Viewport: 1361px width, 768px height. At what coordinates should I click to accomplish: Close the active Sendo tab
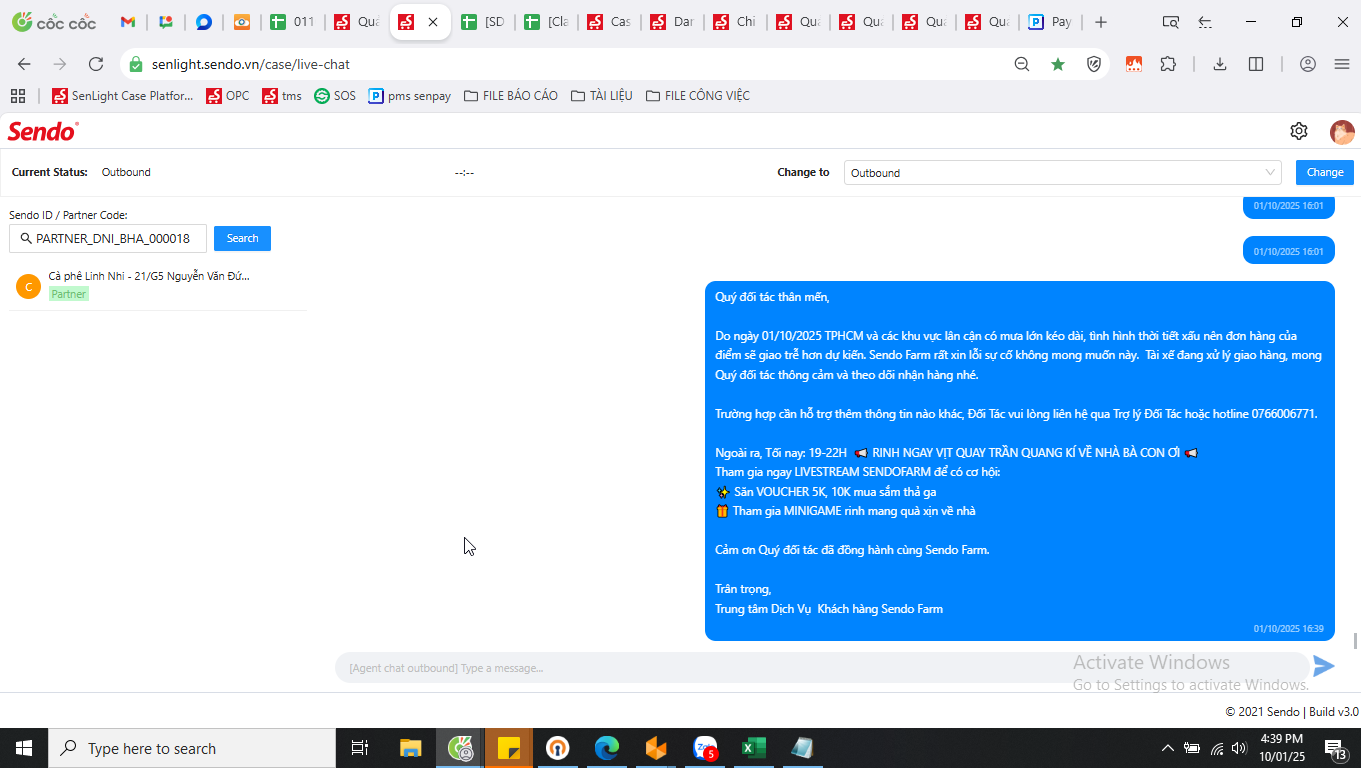pos(433,22)
